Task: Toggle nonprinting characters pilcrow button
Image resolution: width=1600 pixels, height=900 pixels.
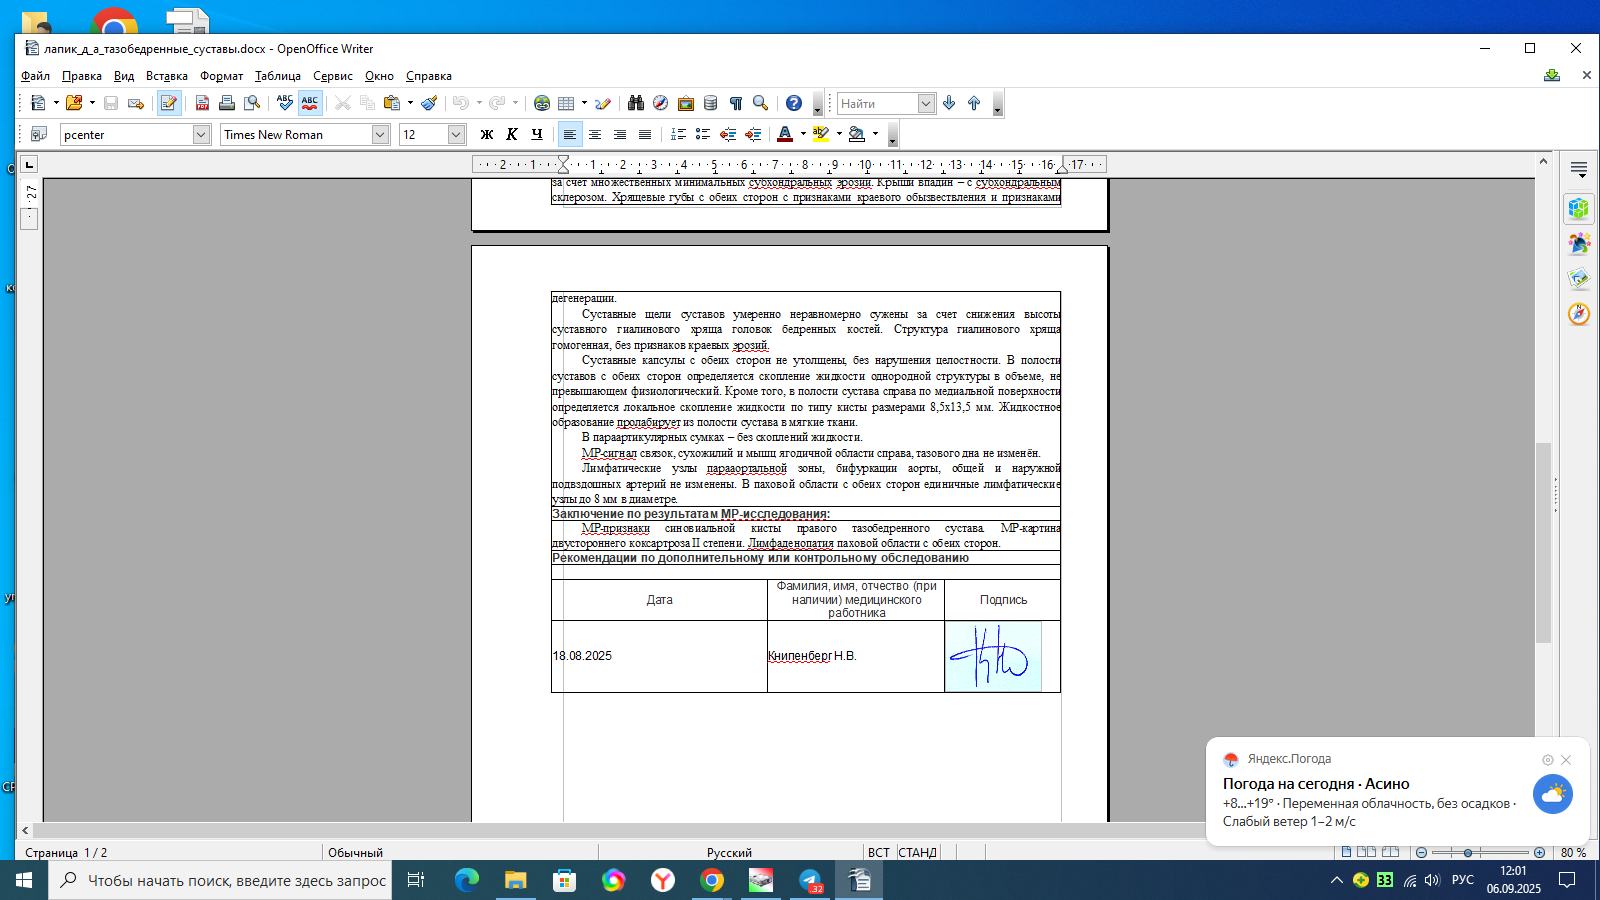Action: tap(736, 103)
